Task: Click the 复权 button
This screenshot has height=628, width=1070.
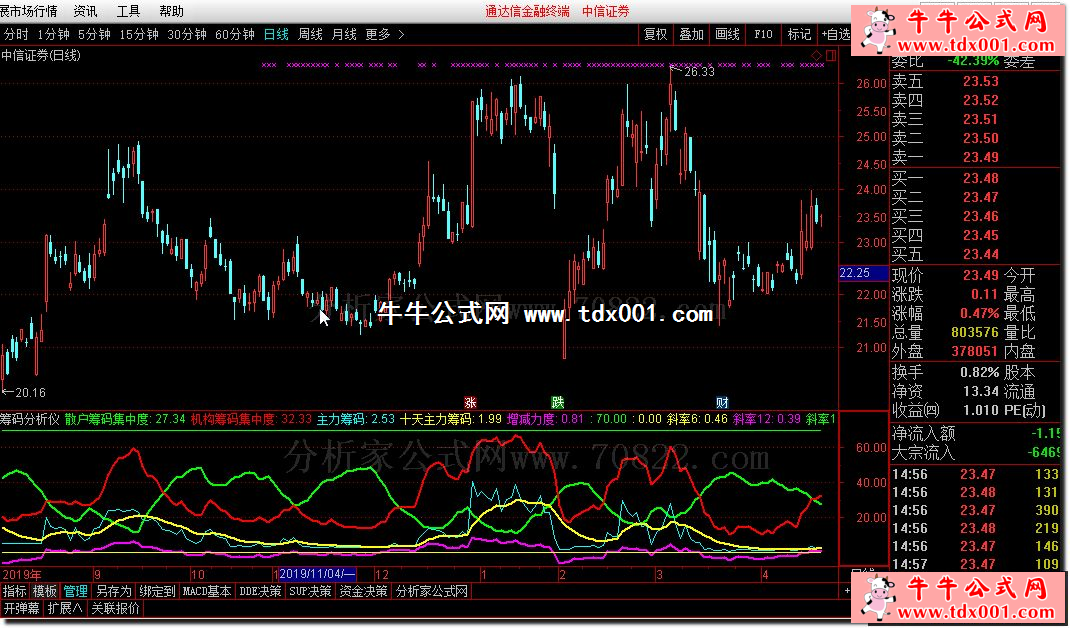Action: pos(656,34)
